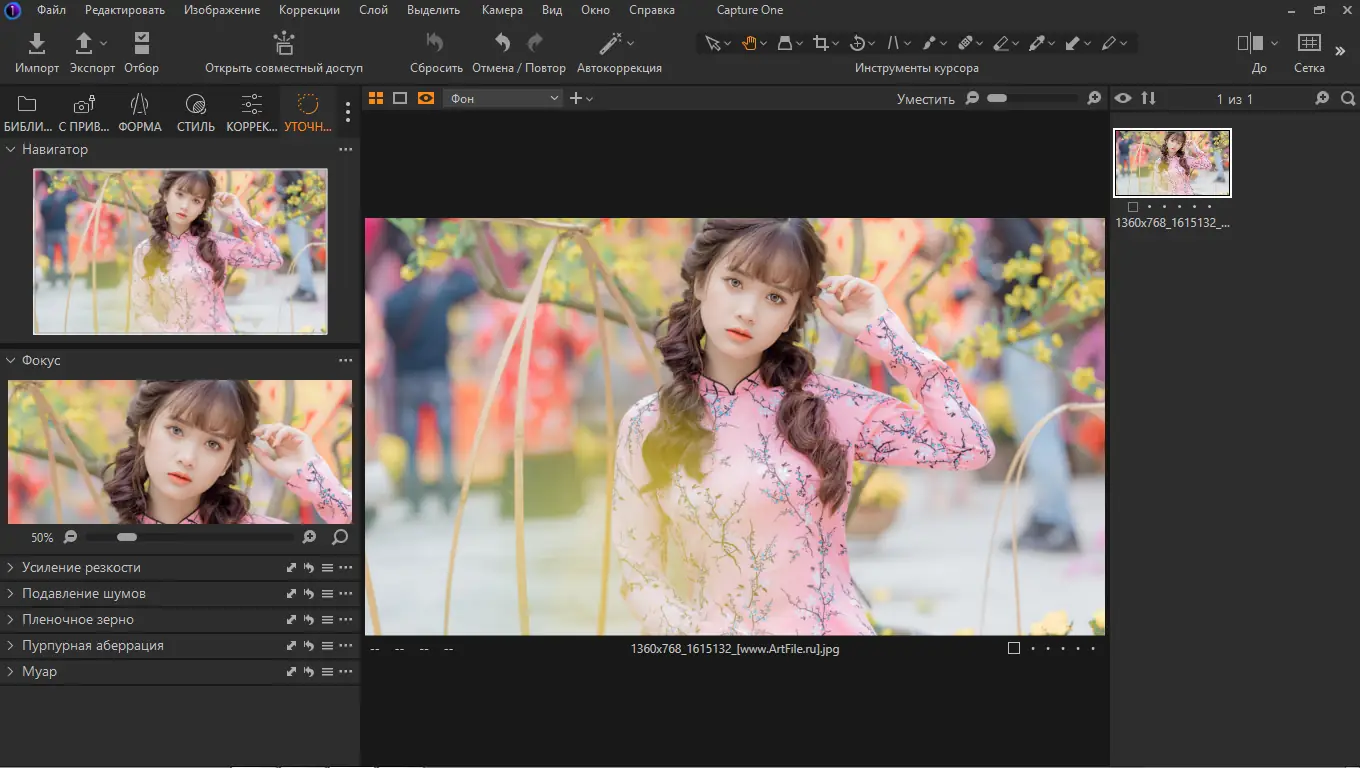Viewport: 1360px width, 768px height.
Task: Click the Reset (Сбросить) icon
Action: click(435, 44)
